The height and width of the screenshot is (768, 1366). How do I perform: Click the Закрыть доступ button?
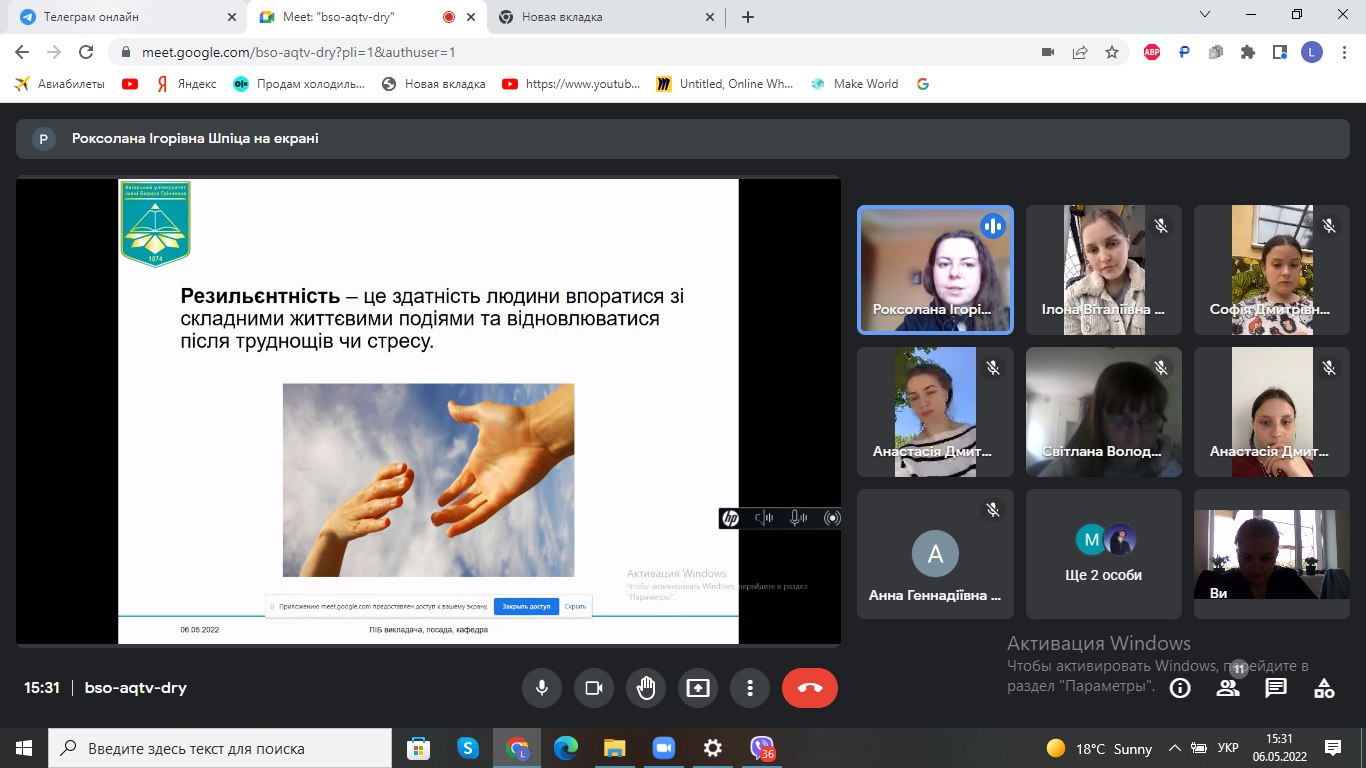click(x=526, y=606)
